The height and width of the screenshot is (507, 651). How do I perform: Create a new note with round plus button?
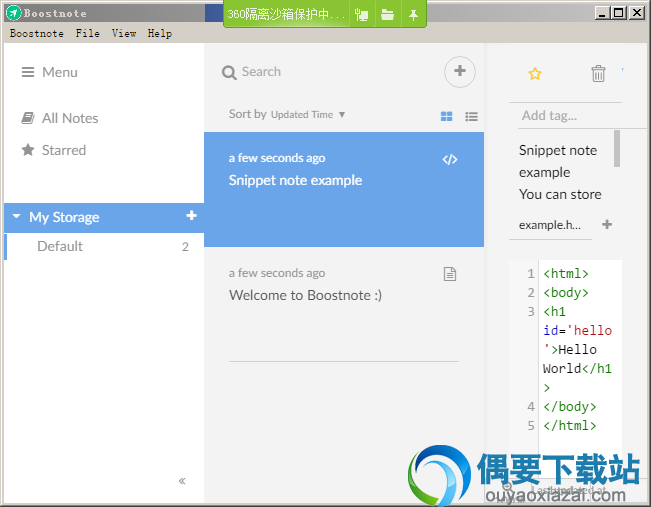460,71
